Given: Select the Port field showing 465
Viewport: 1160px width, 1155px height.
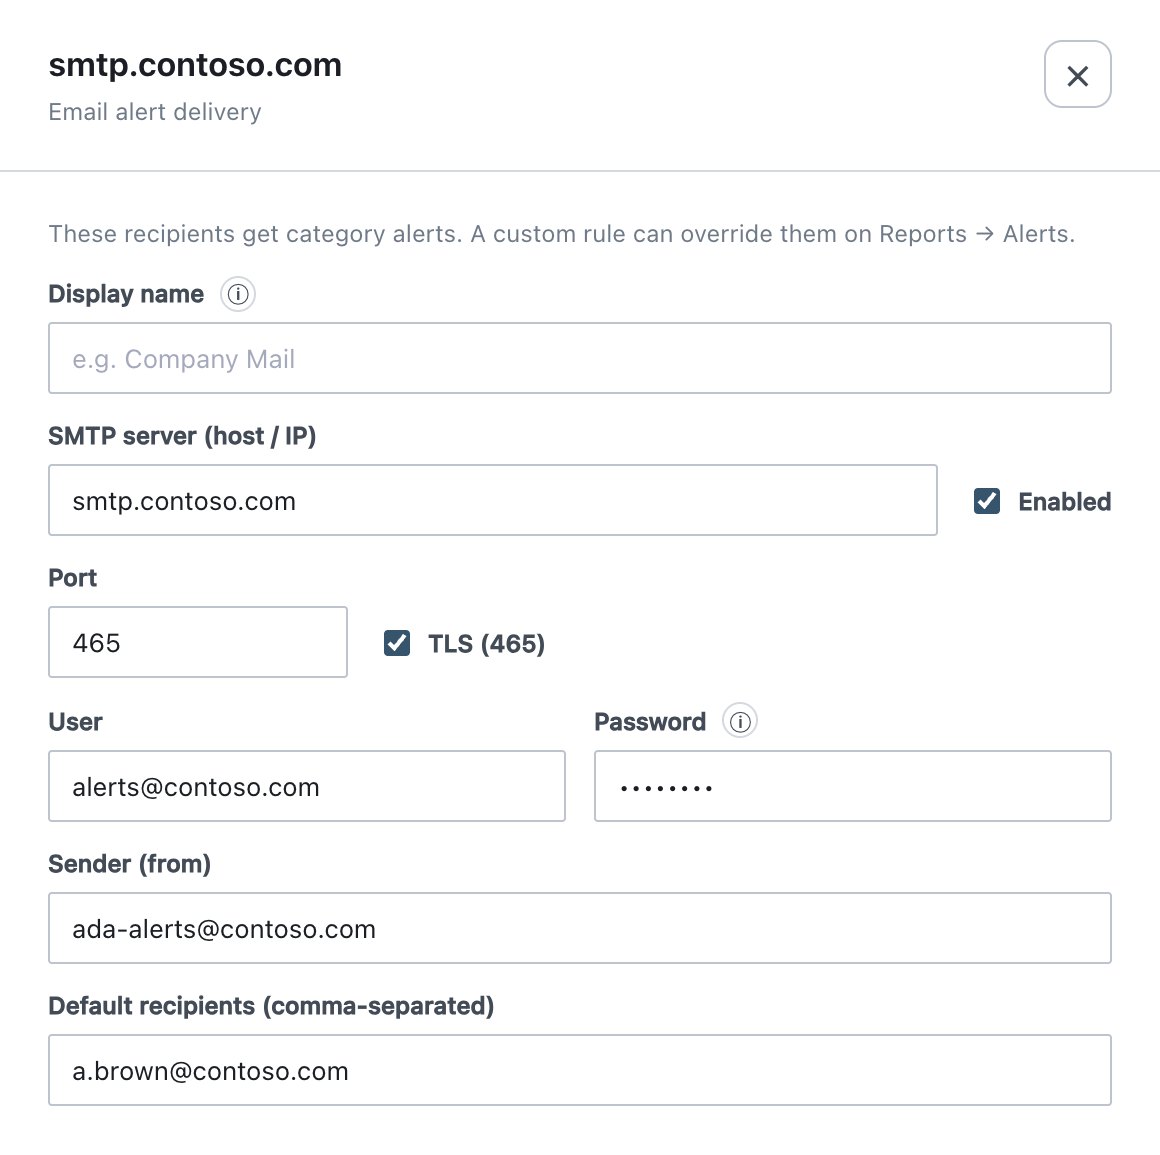Looking at the screenshot, I should [198, 643].
